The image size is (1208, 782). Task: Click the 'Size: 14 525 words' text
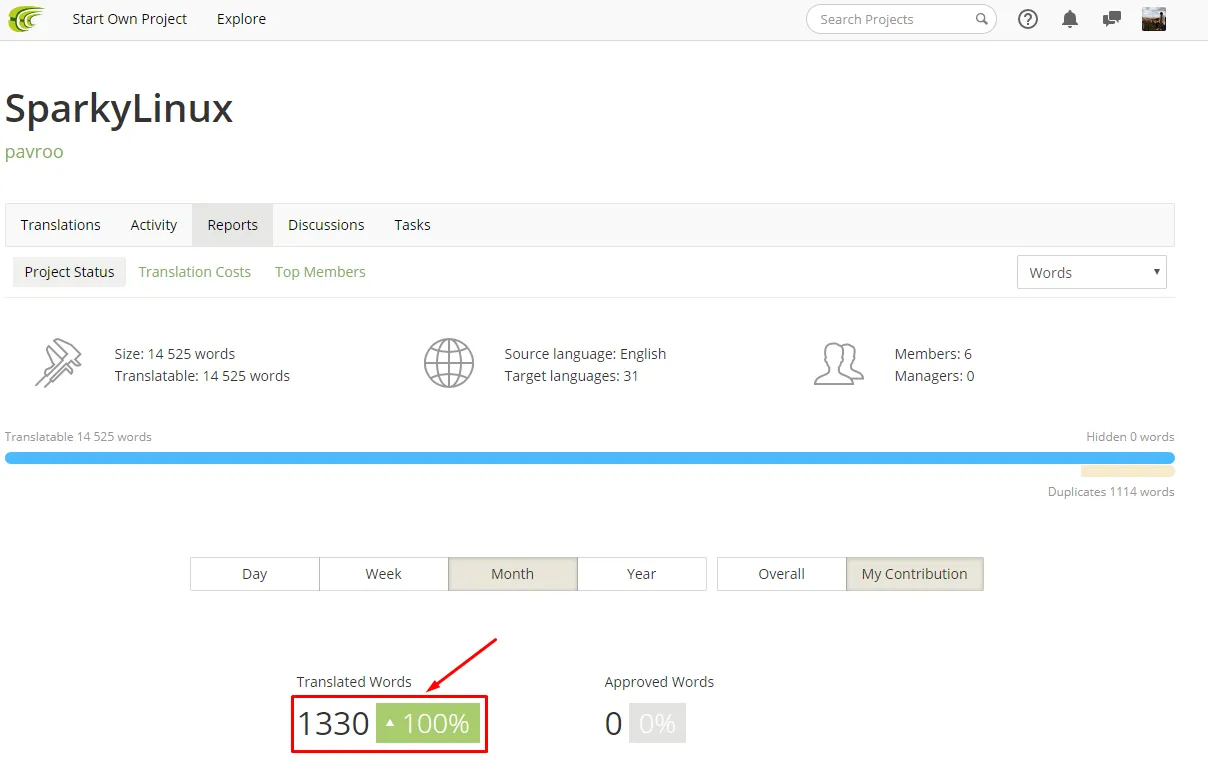tap(175, 354)
